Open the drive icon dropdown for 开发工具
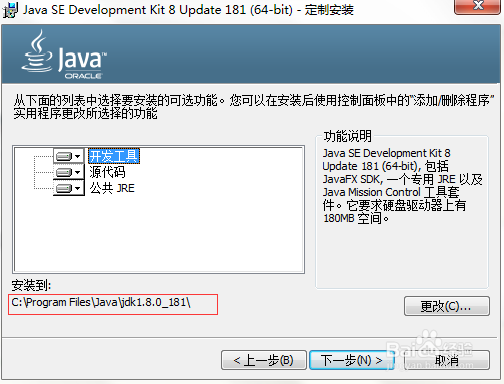Screen dimensions: 504x384 (x=69, y=156)
